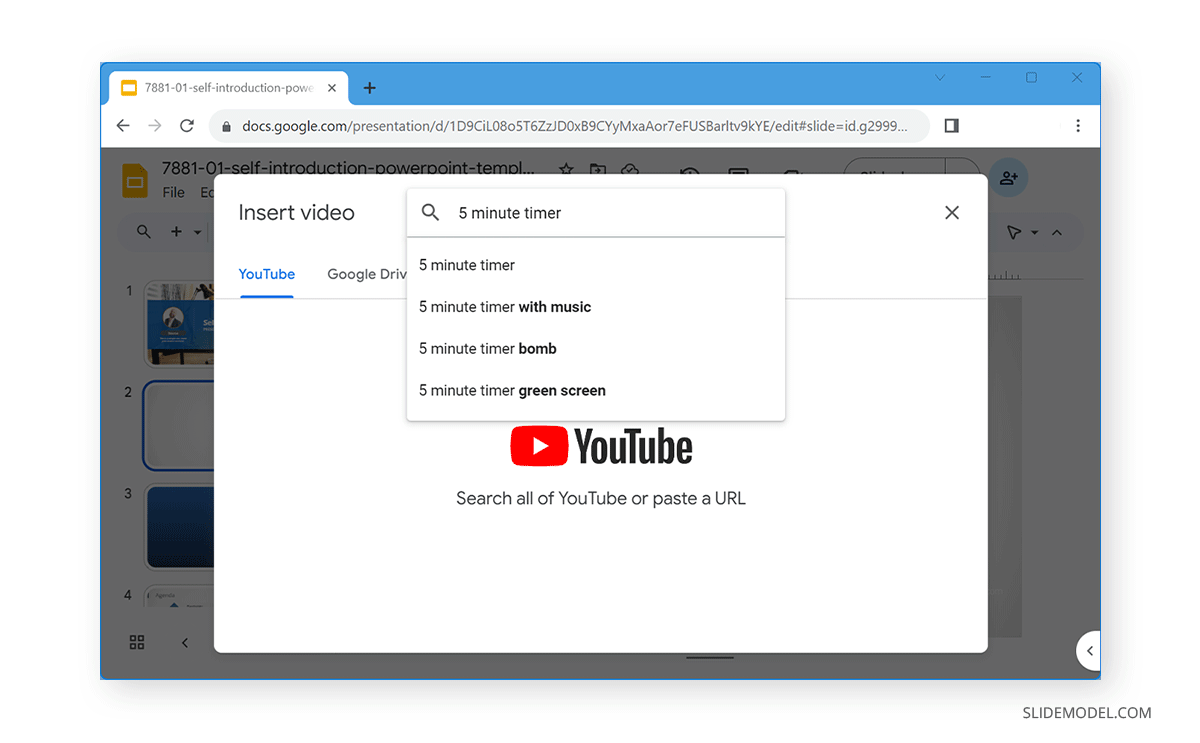Open a new browser tab
The width and height of the screenshot is (1200, 743).
click(369, 88)
